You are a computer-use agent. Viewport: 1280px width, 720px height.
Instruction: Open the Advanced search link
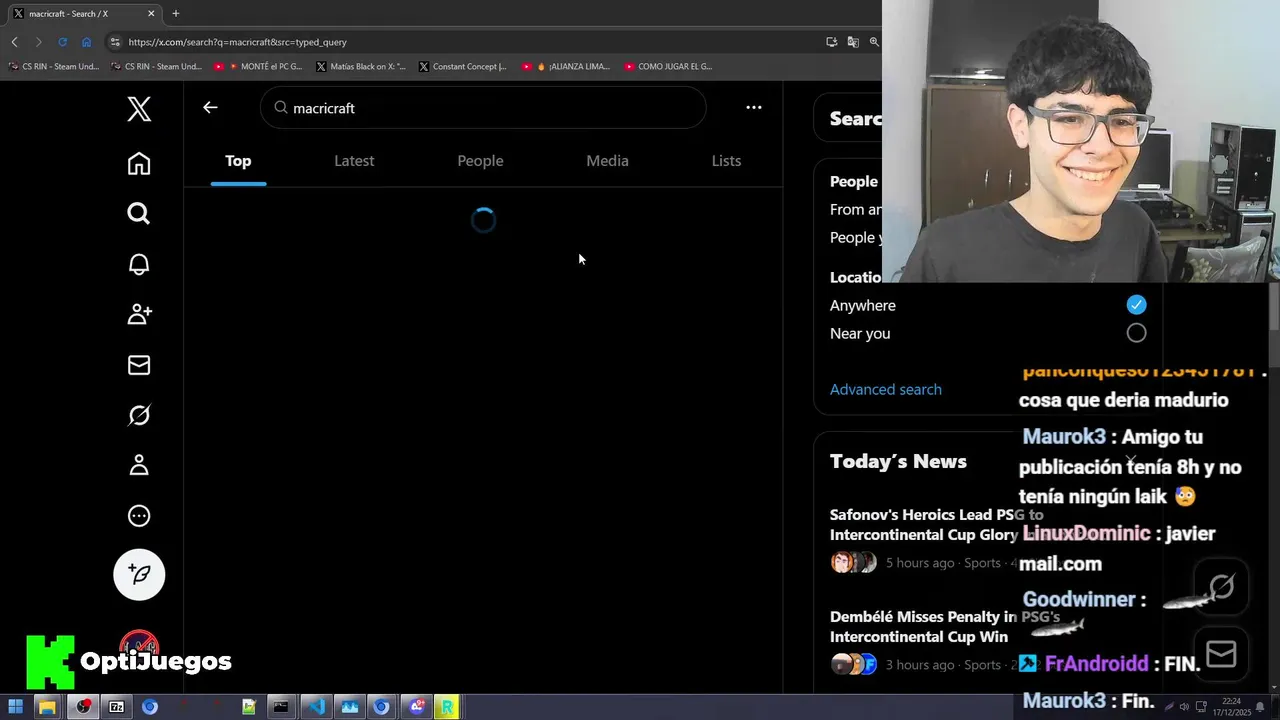tap(886, 389)
